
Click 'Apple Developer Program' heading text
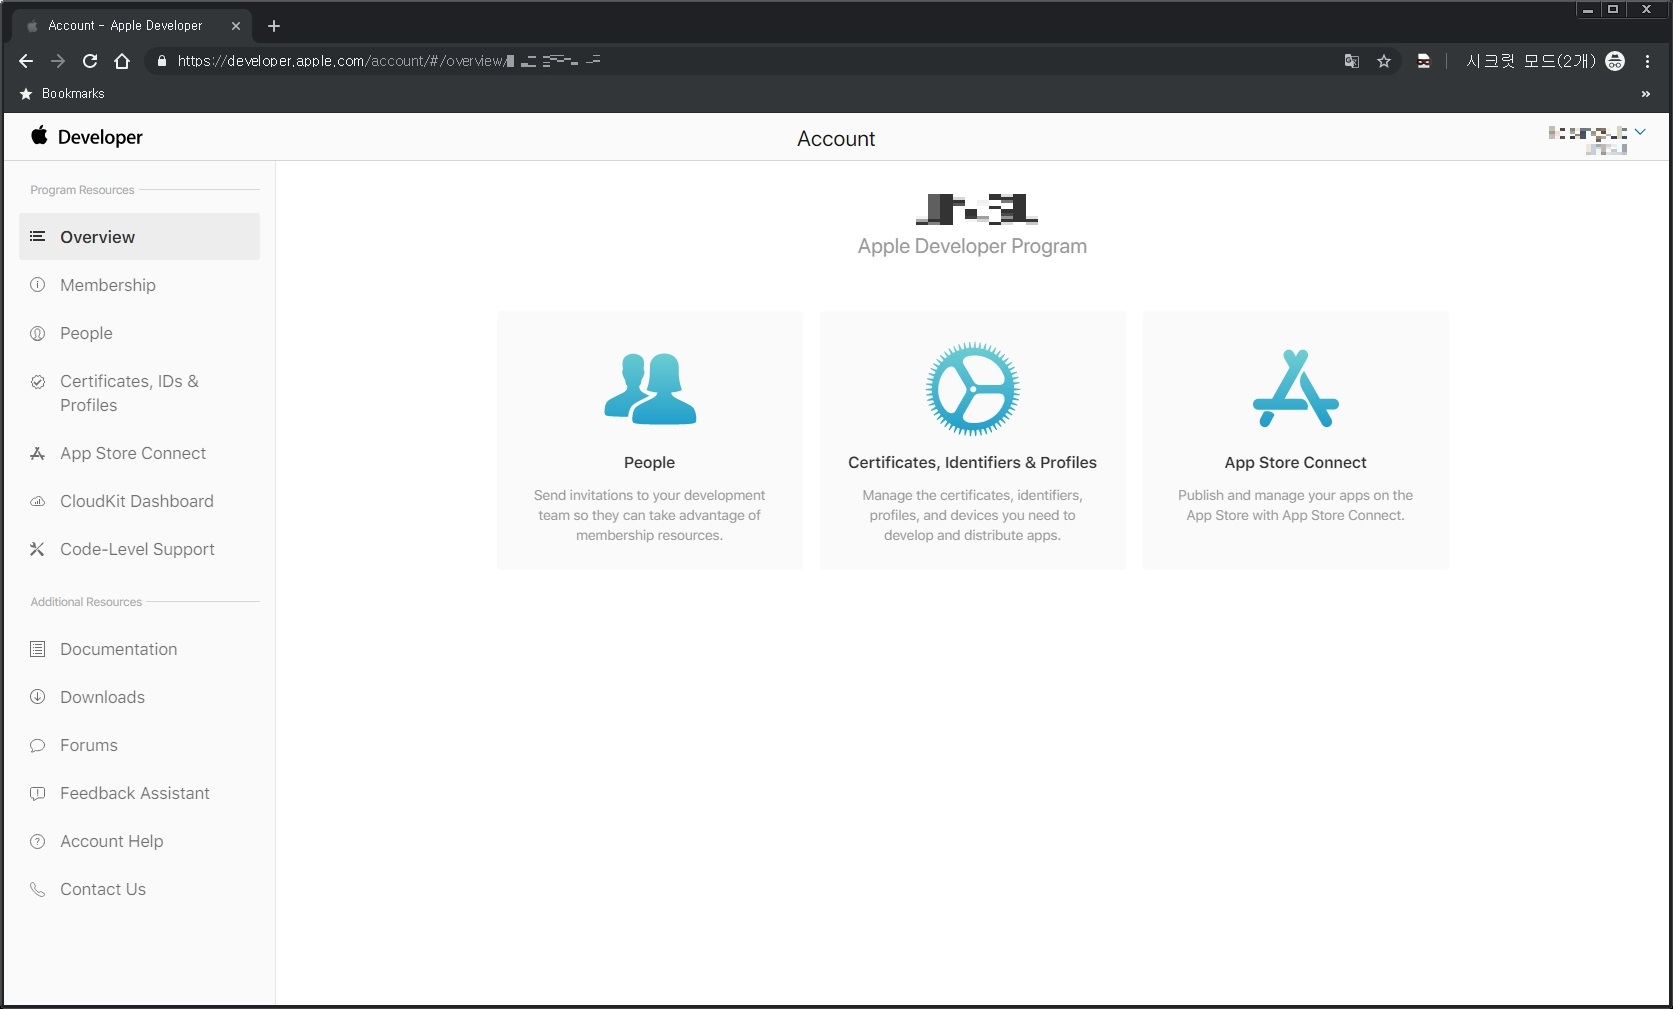[972, 246]
